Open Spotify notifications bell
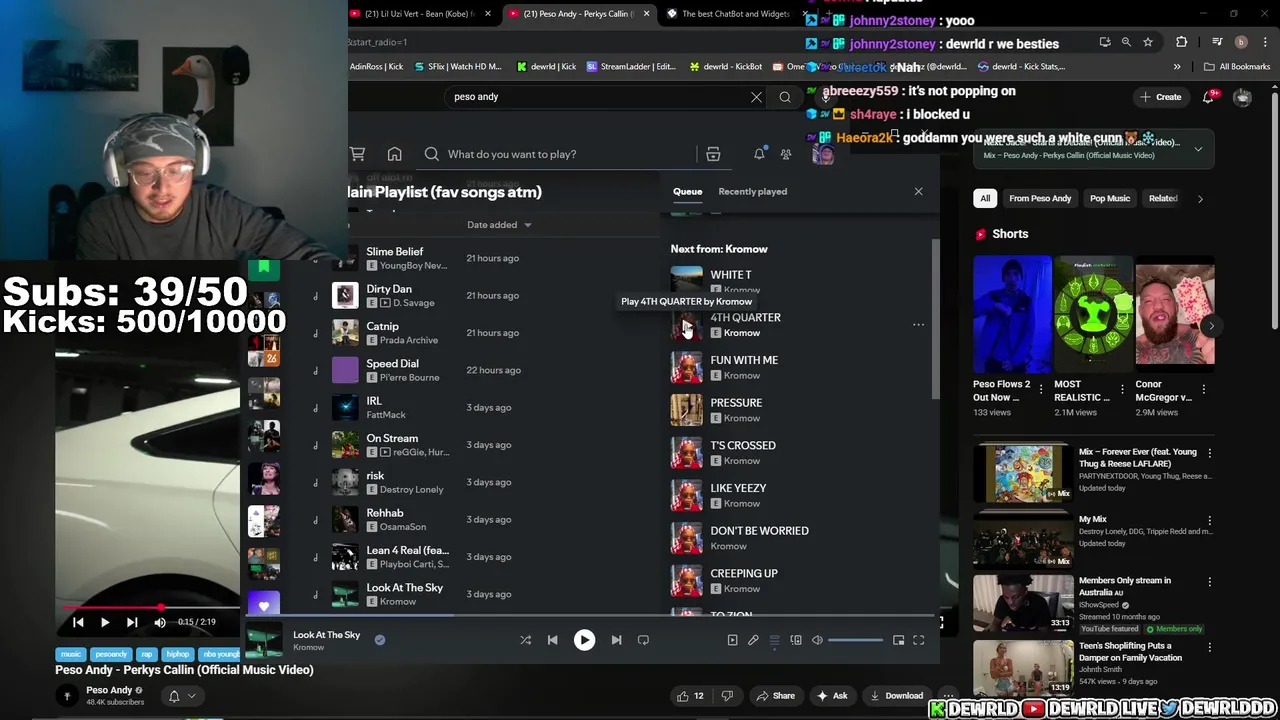 coord(759,154)
